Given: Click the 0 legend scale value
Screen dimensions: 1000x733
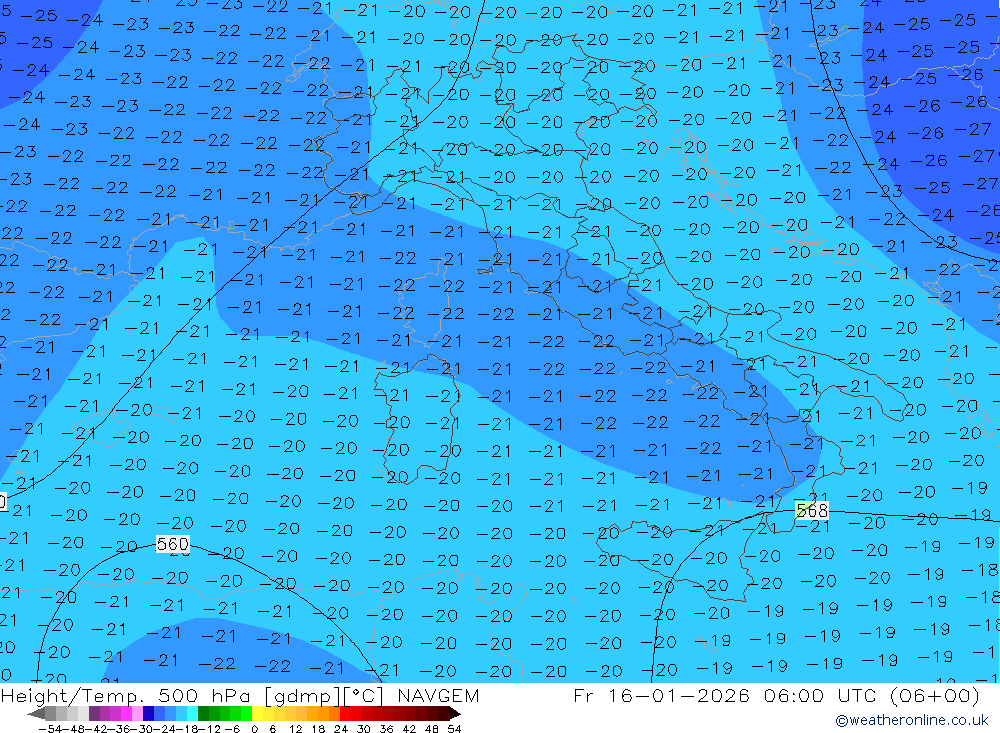Looking at the screenshot, I should click(x=254, y=729).
